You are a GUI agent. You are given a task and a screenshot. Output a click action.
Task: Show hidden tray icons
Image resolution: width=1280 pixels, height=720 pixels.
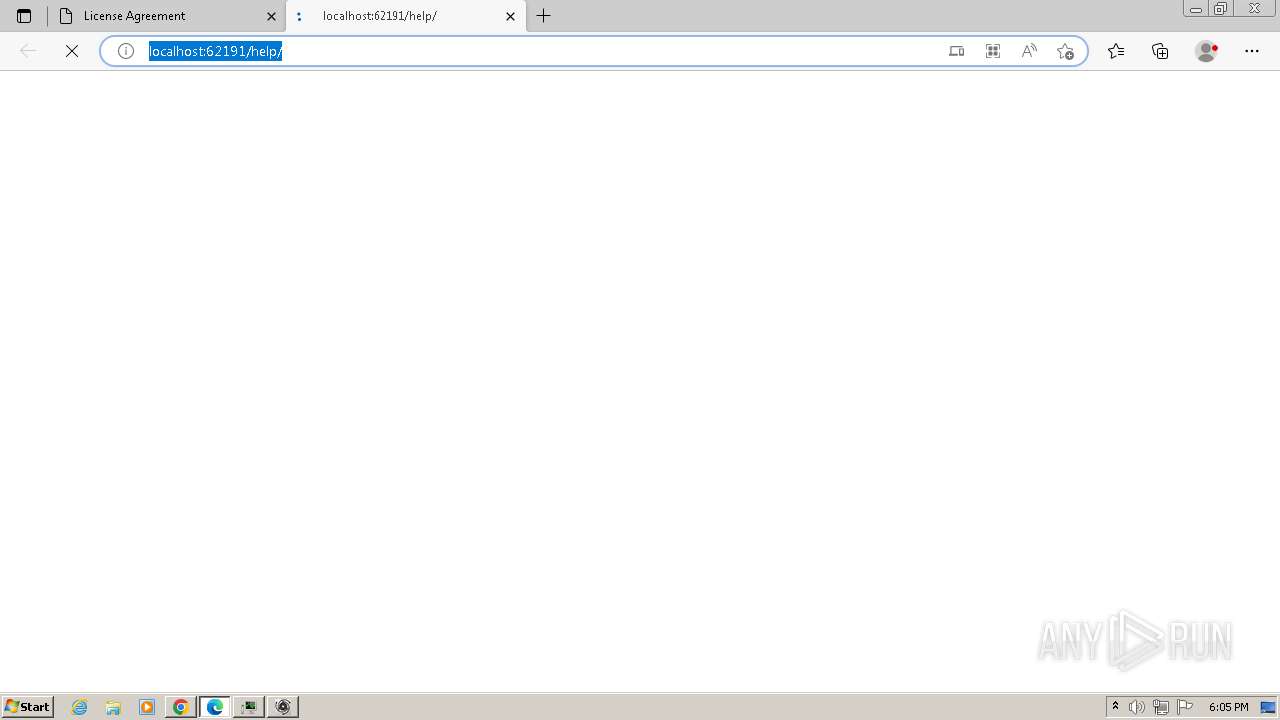click(x=1116, y=707)
